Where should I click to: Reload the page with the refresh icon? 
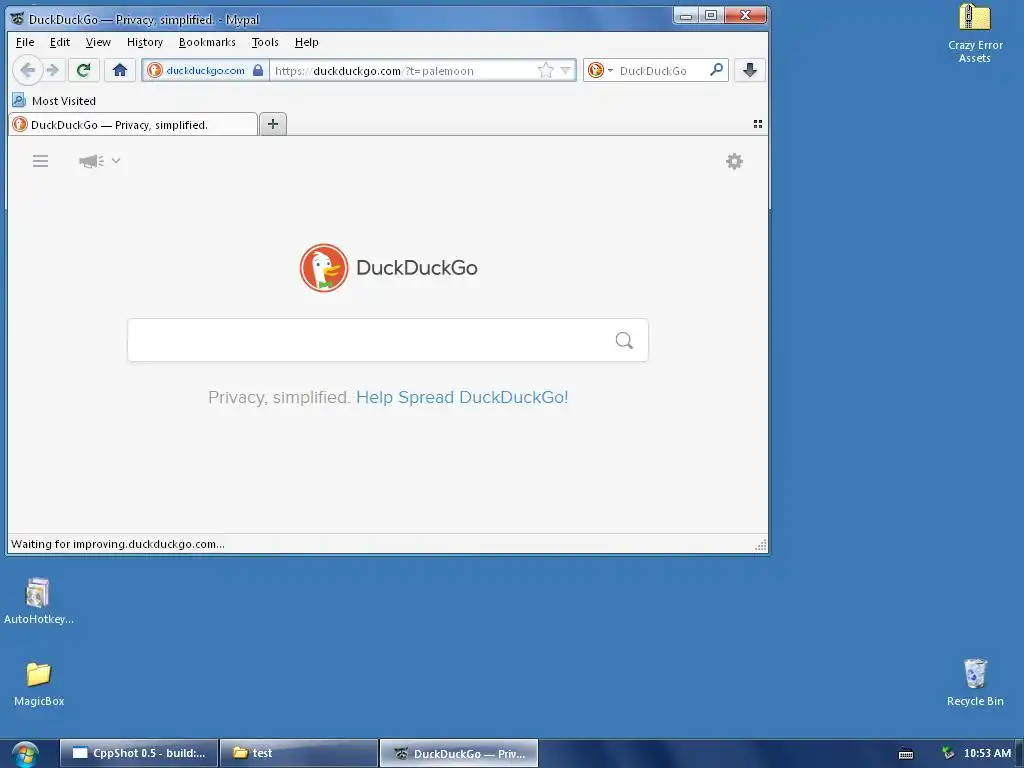[x=83, y=70]
